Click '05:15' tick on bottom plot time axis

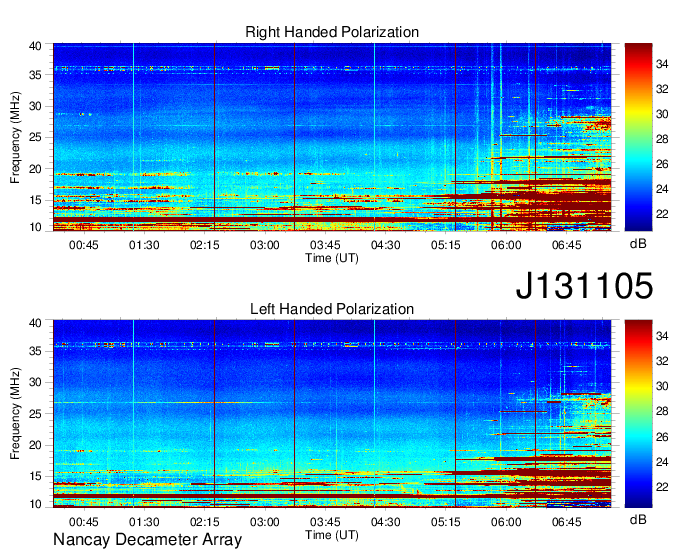(445, 522)
